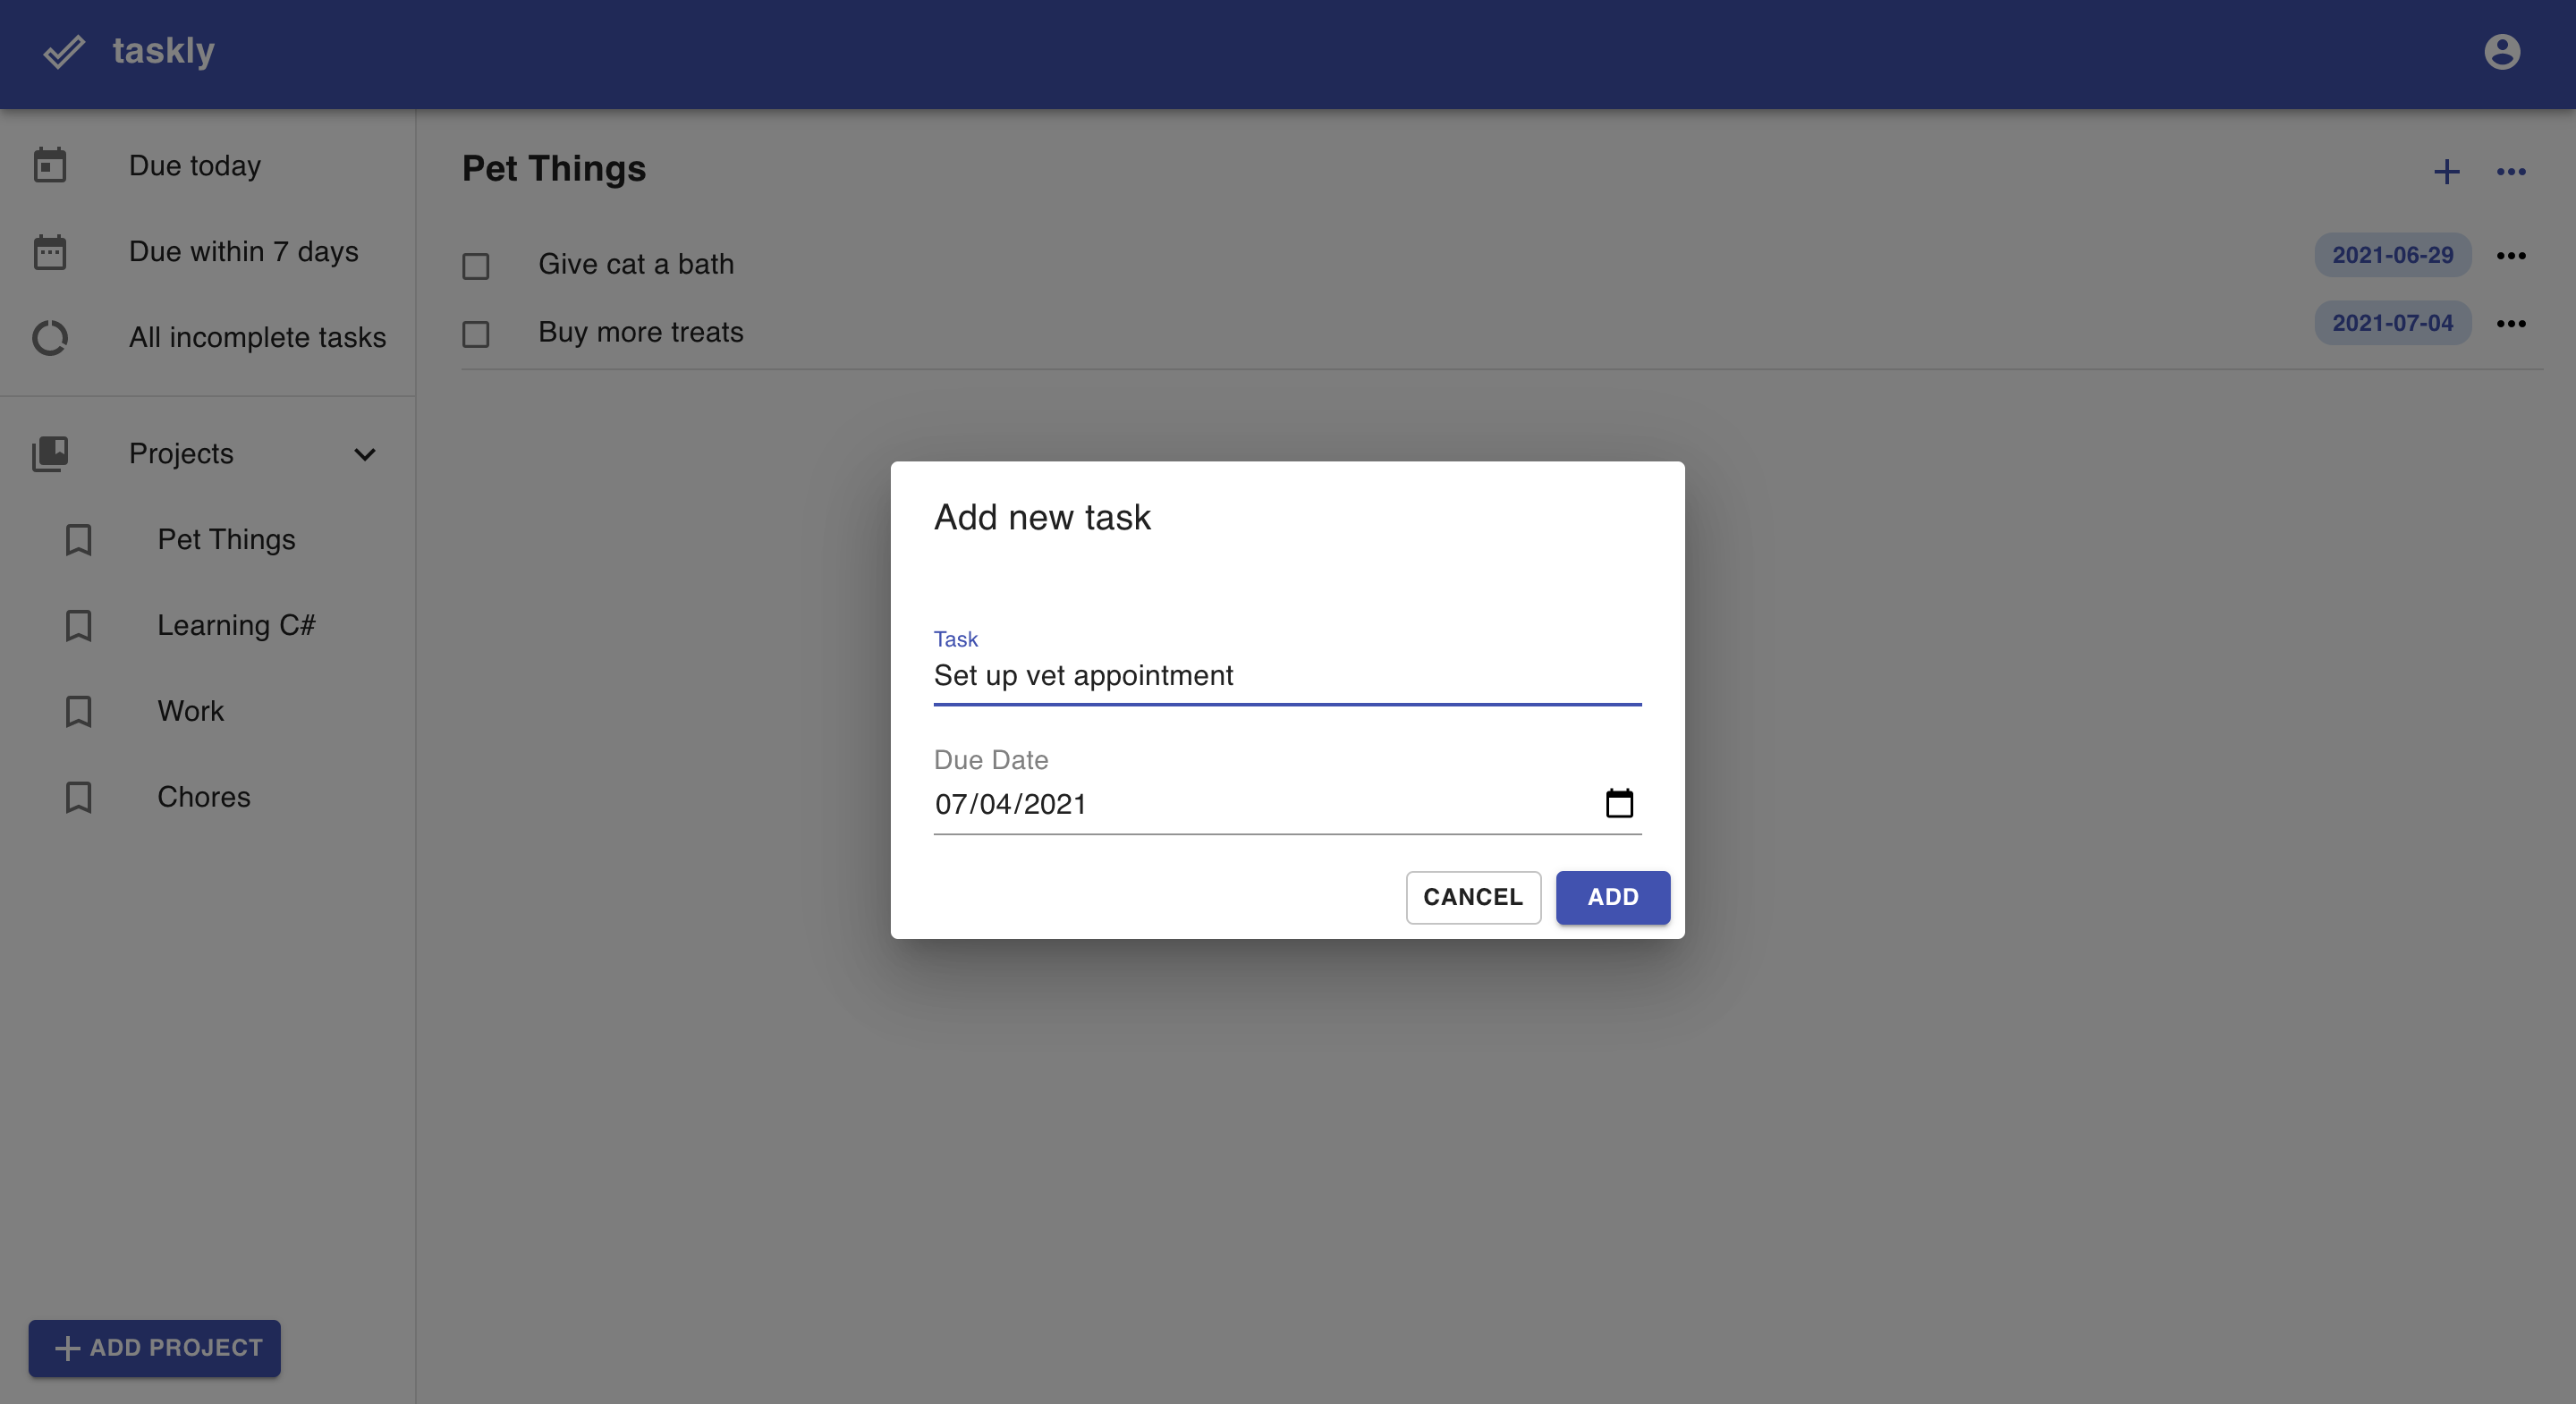
Task: Open the account profile icon
Action: click(2501, 51)
